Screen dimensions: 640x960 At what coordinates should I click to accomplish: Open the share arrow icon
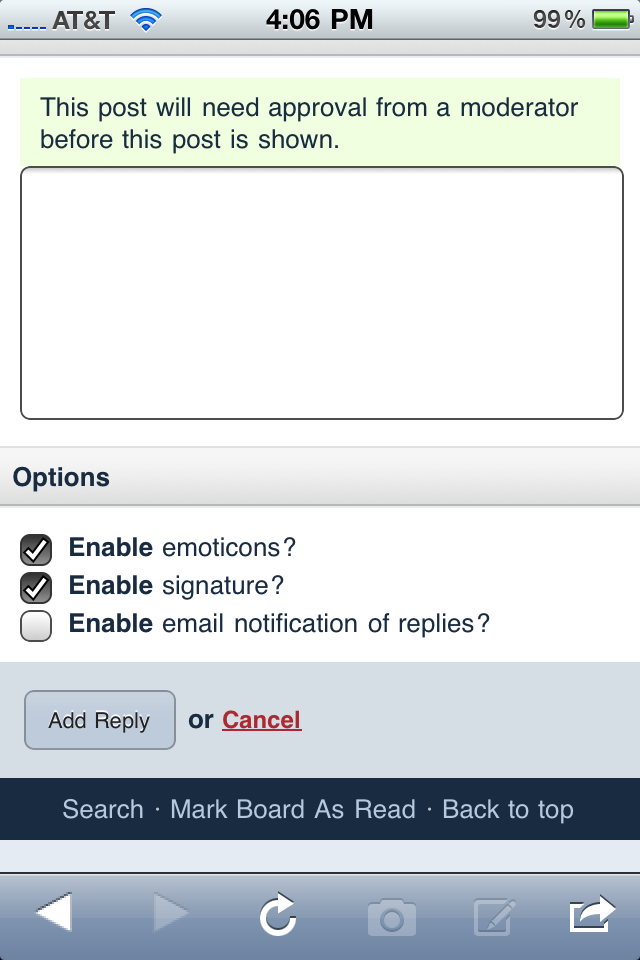click(591, 914)
